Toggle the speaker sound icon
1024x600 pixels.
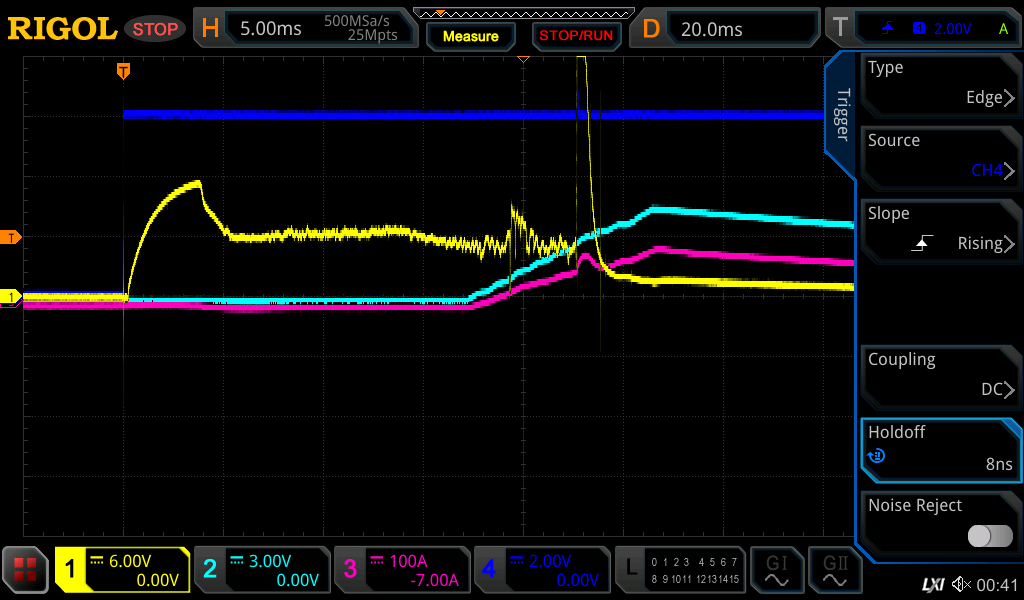coord(961,584)
